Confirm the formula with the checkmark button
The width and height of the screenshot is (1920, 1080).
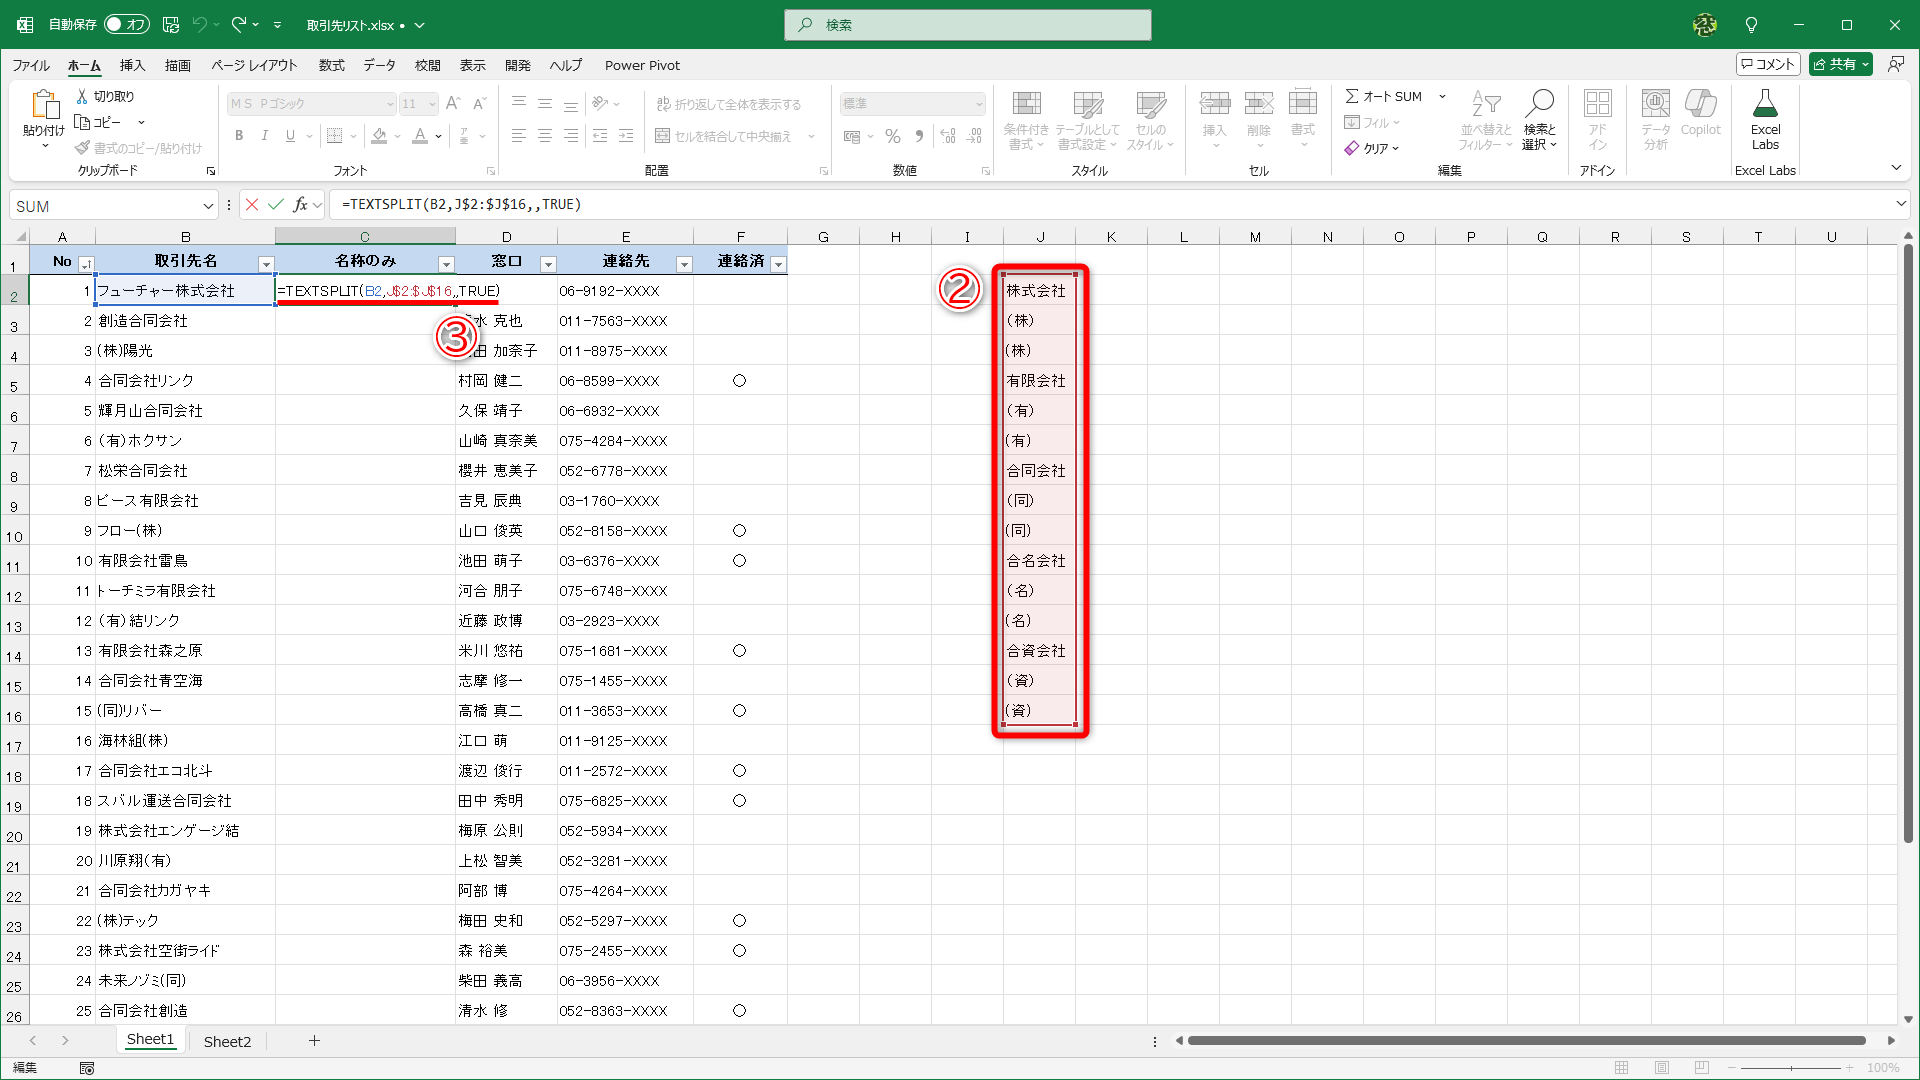276,204
